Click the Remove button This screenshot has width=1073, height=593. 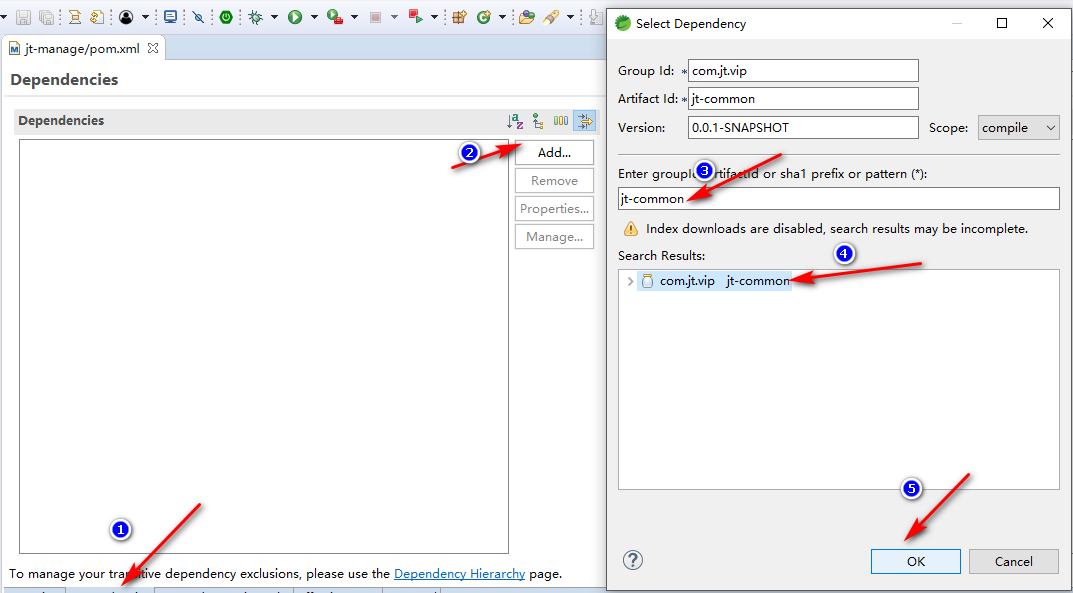coord(554,181)
